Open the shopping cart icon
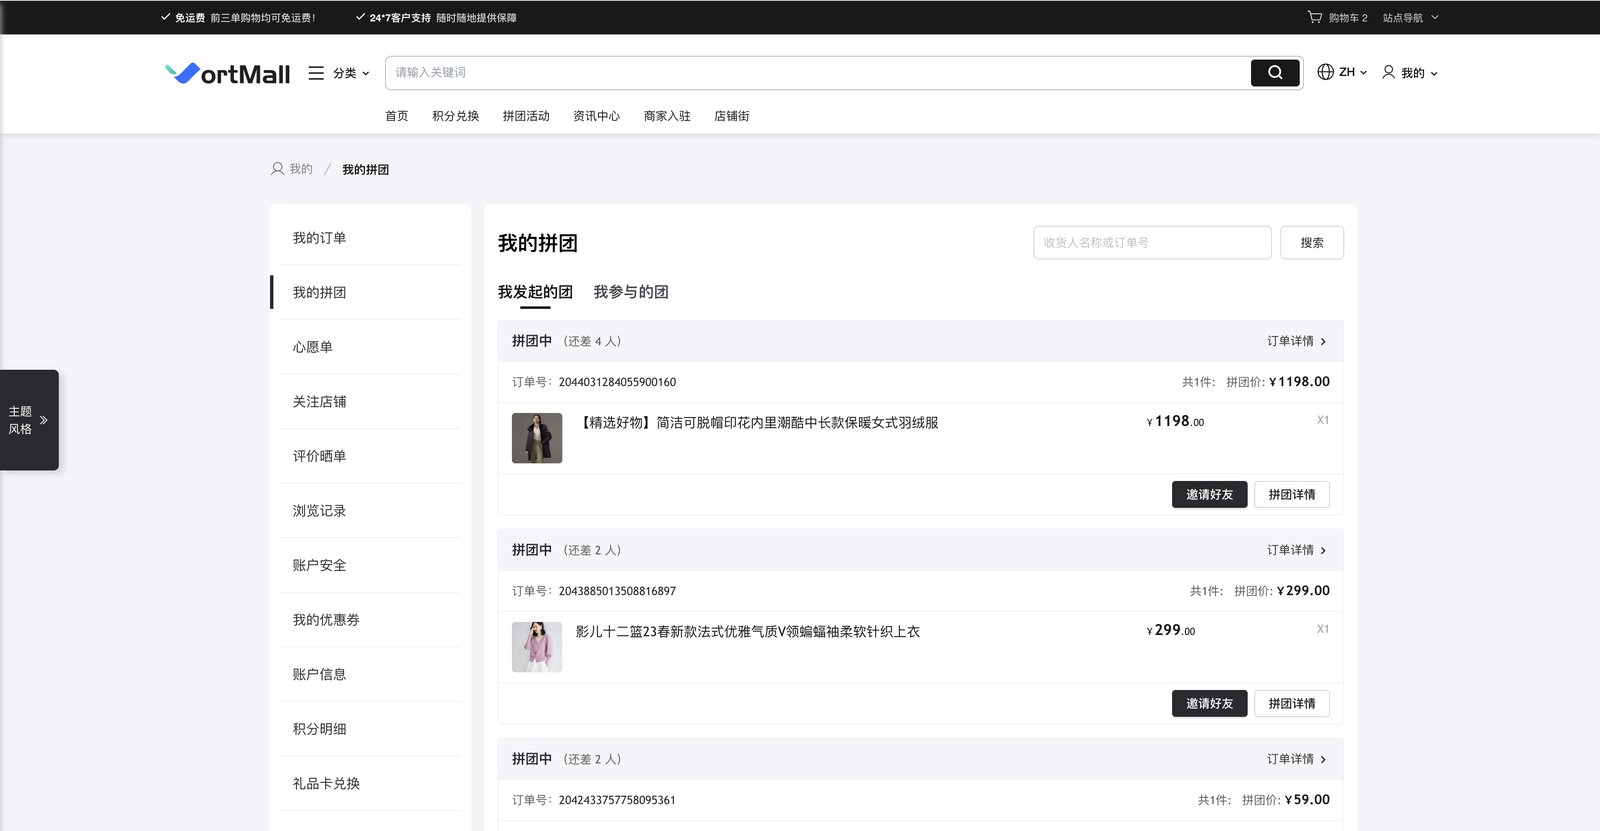 [x=1314, y=17]
